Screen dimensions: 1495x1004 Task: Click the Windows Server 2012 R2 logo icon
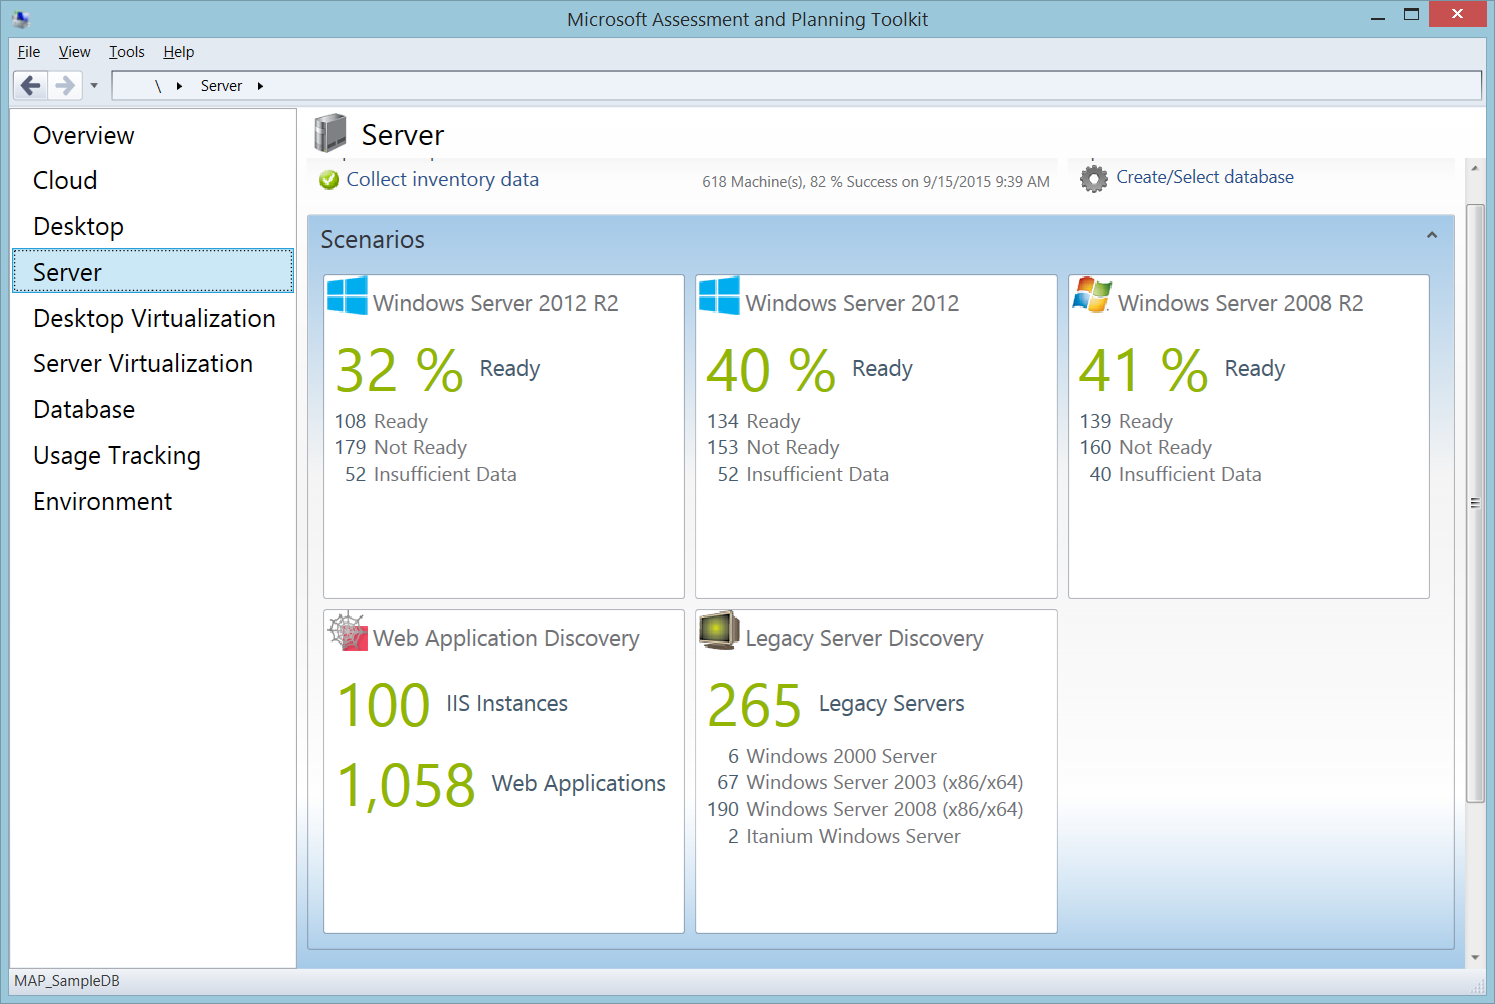point(346,296)
